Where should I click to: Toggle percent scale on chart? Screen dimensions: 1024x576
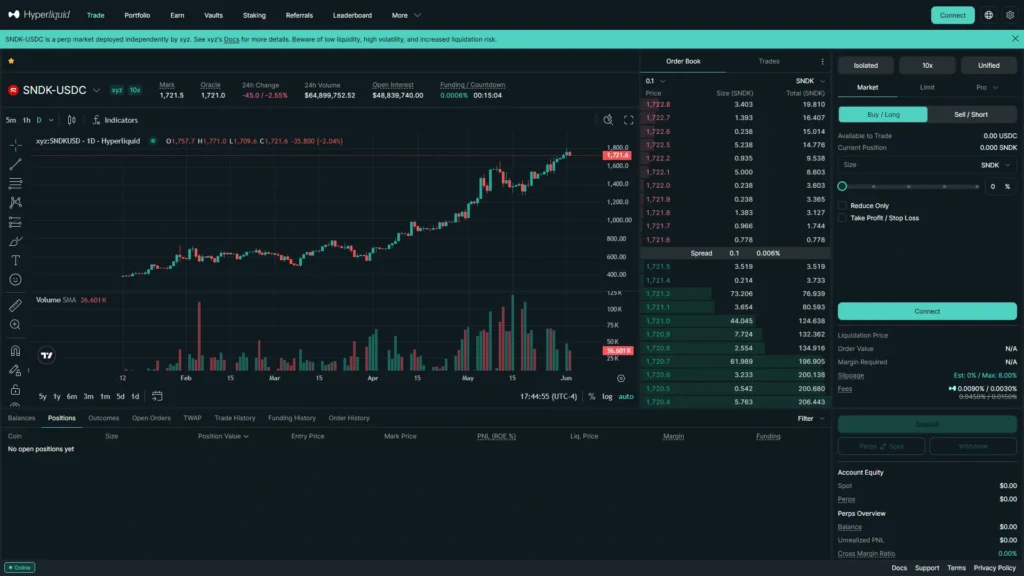coord(592,396)
